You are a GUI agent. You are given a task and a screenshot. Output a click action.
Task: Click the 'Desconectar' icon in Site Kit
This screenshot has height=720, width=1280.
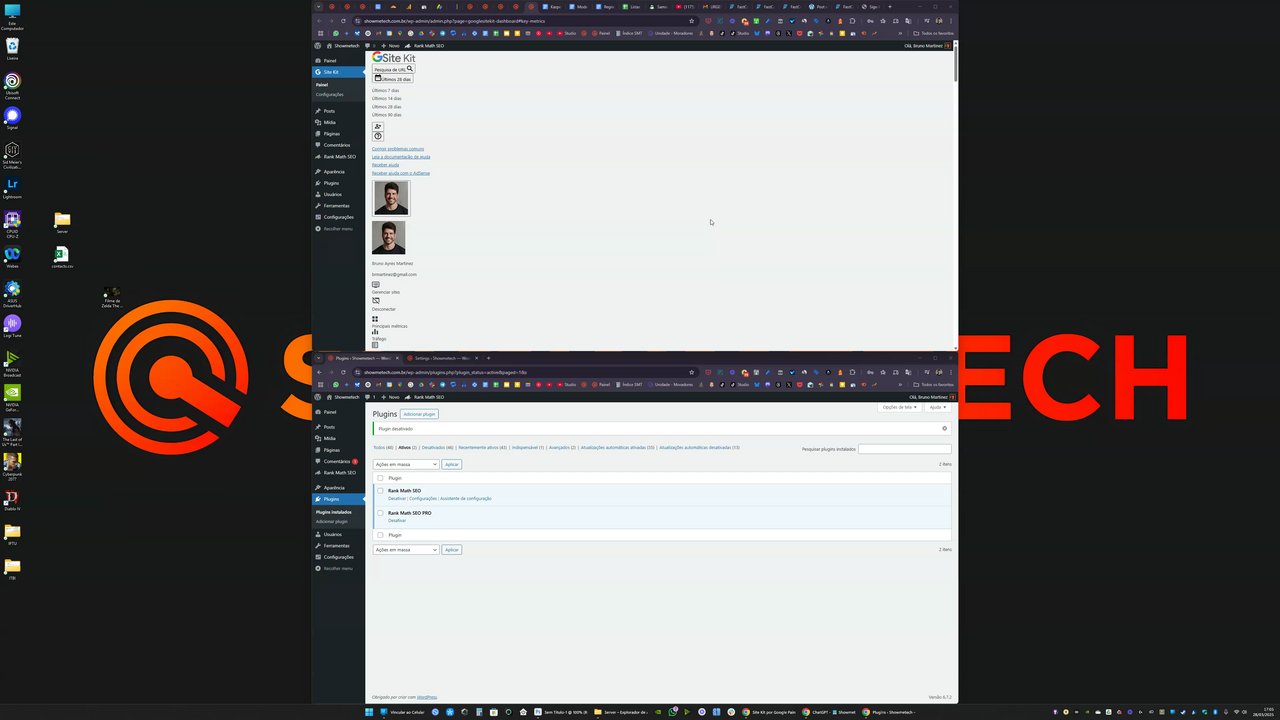point(376,301)
